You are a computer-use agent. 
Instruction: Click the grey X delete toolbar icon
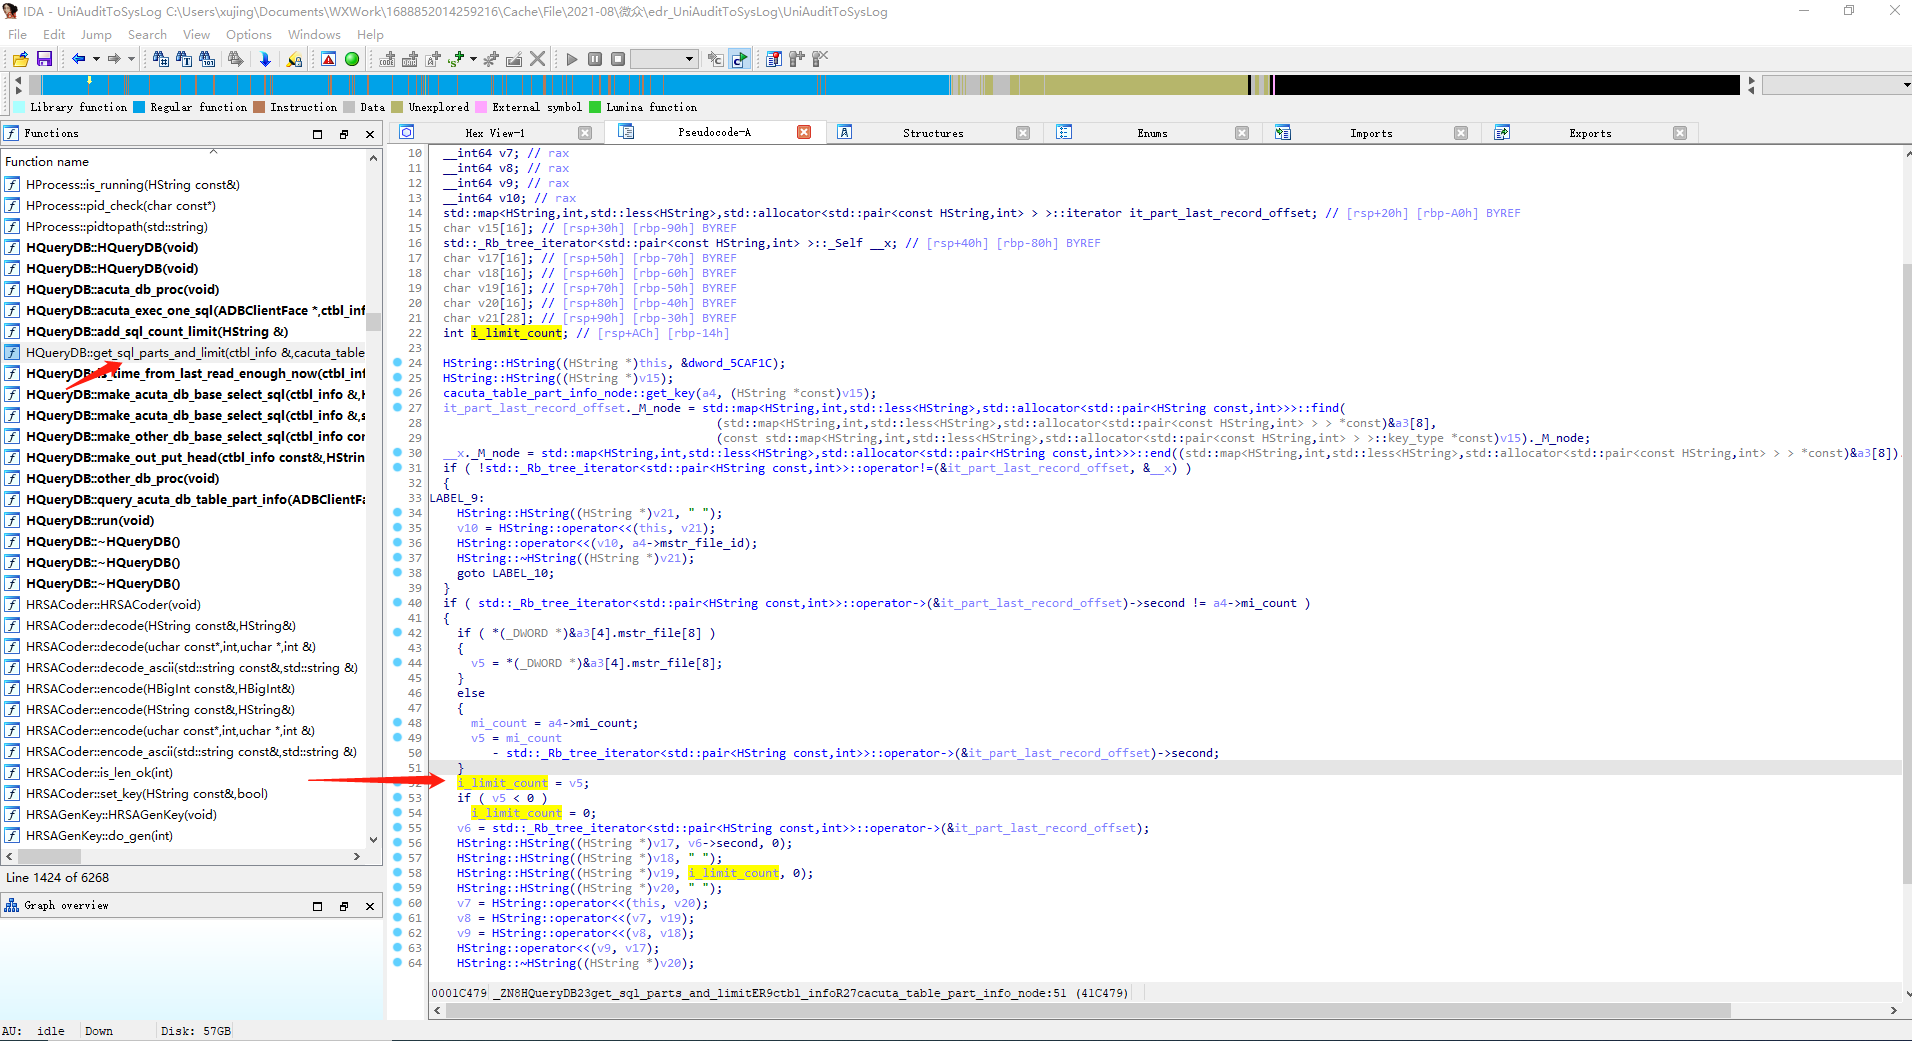(x=537, y=59)
